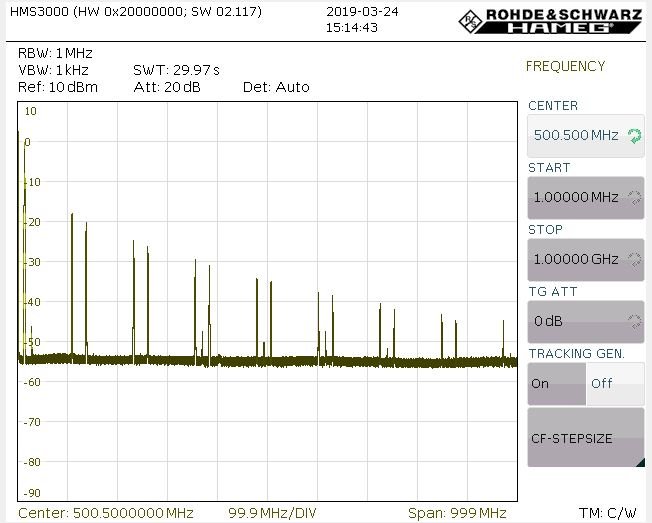
Task: Click the VBW: 1 kHz readout
Action: [53, 70]
